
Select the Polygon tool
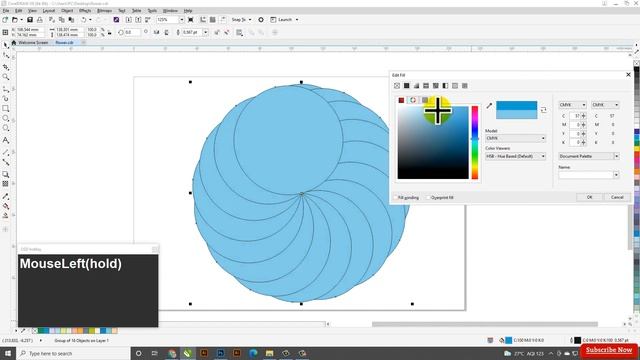(5, 128)
